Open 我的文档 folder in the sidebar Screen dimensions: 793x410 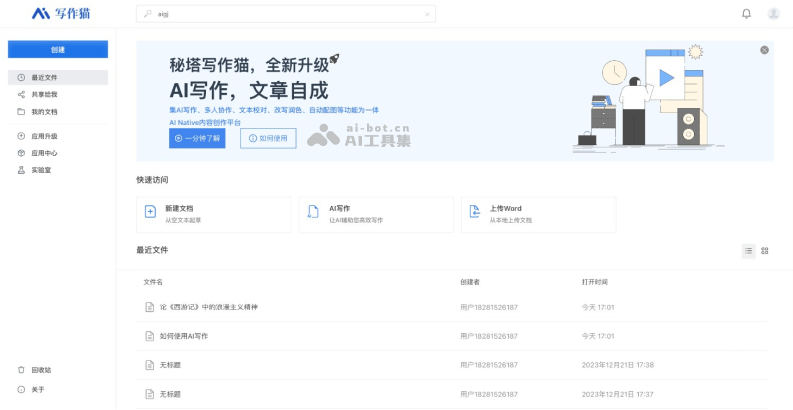click(x=44, y=111)
